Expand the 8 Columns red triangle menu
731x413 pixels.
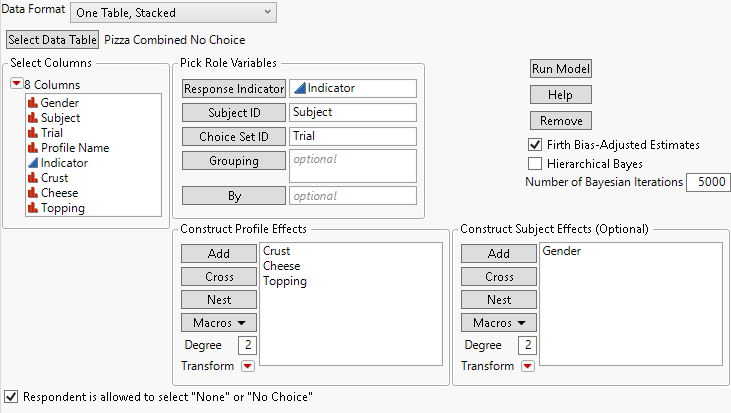point(16,85)
